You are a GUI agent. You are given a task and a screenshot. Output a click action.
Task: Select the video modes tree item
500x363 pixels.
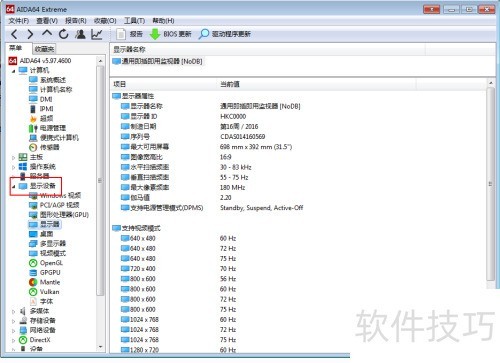pos(53,253)
